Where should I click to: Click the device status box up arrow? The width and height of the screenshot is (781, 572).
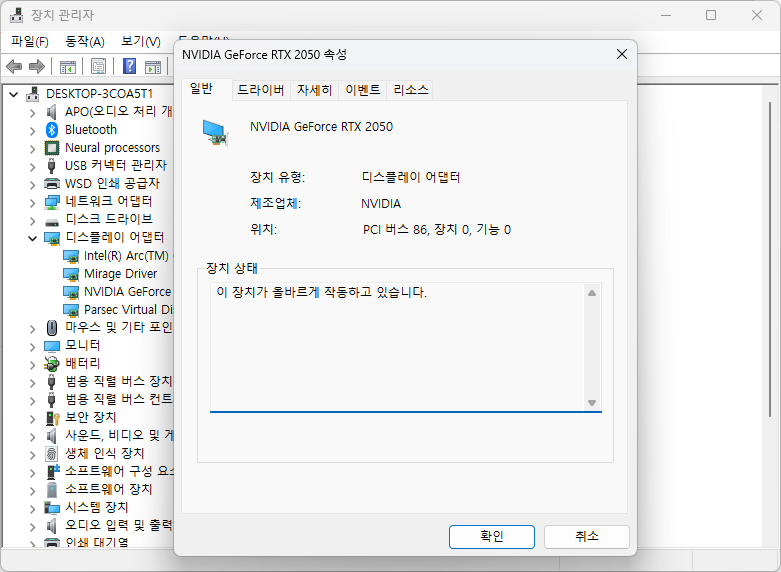pyautogui.click(x=592, y=293)
